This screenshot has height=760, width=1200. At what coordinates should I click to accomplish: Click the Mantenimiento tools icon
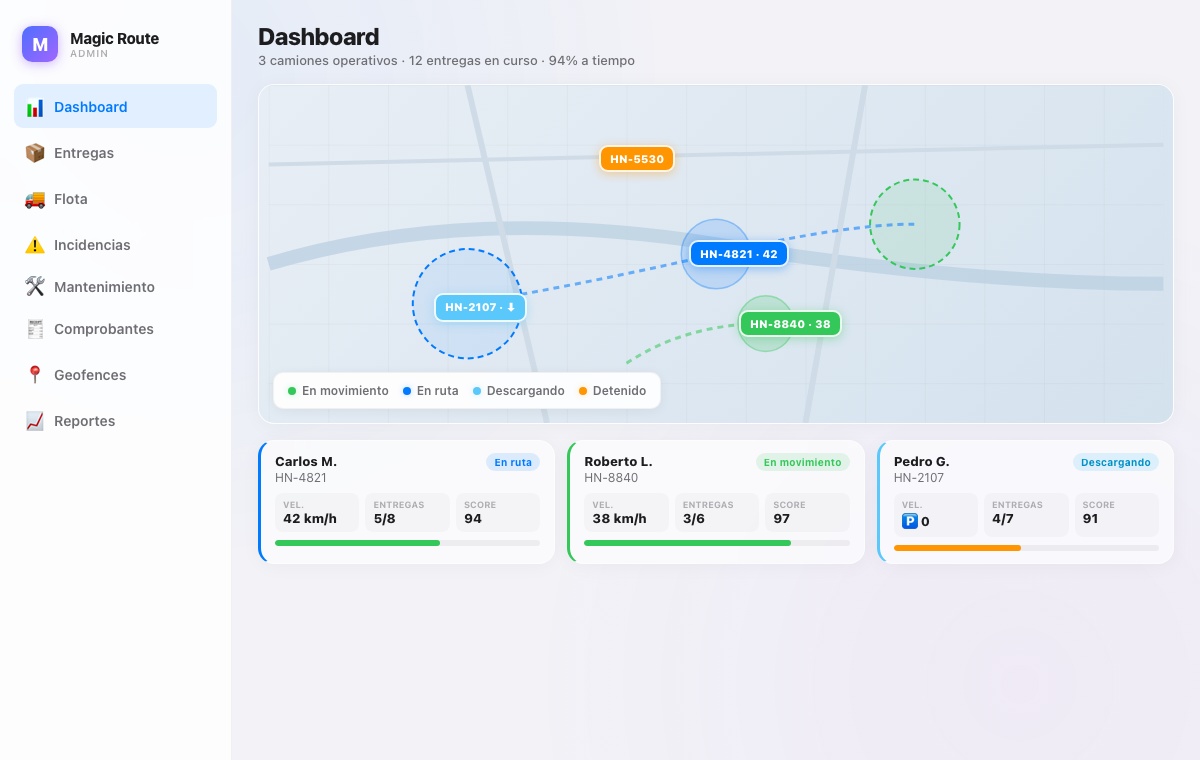coord(35,287)
